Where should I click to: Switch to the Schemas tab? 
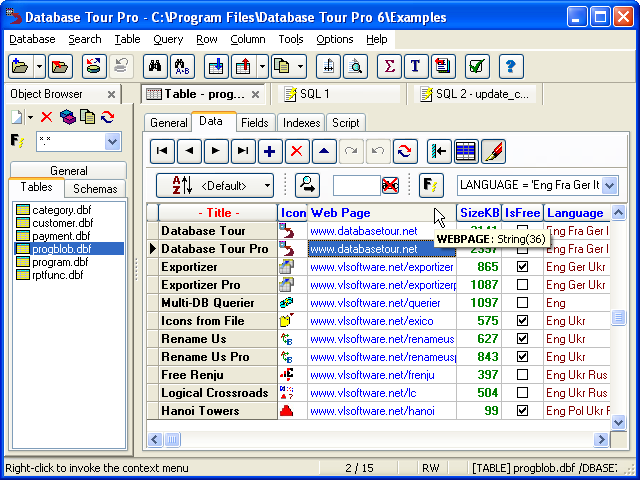pos(95,189)
